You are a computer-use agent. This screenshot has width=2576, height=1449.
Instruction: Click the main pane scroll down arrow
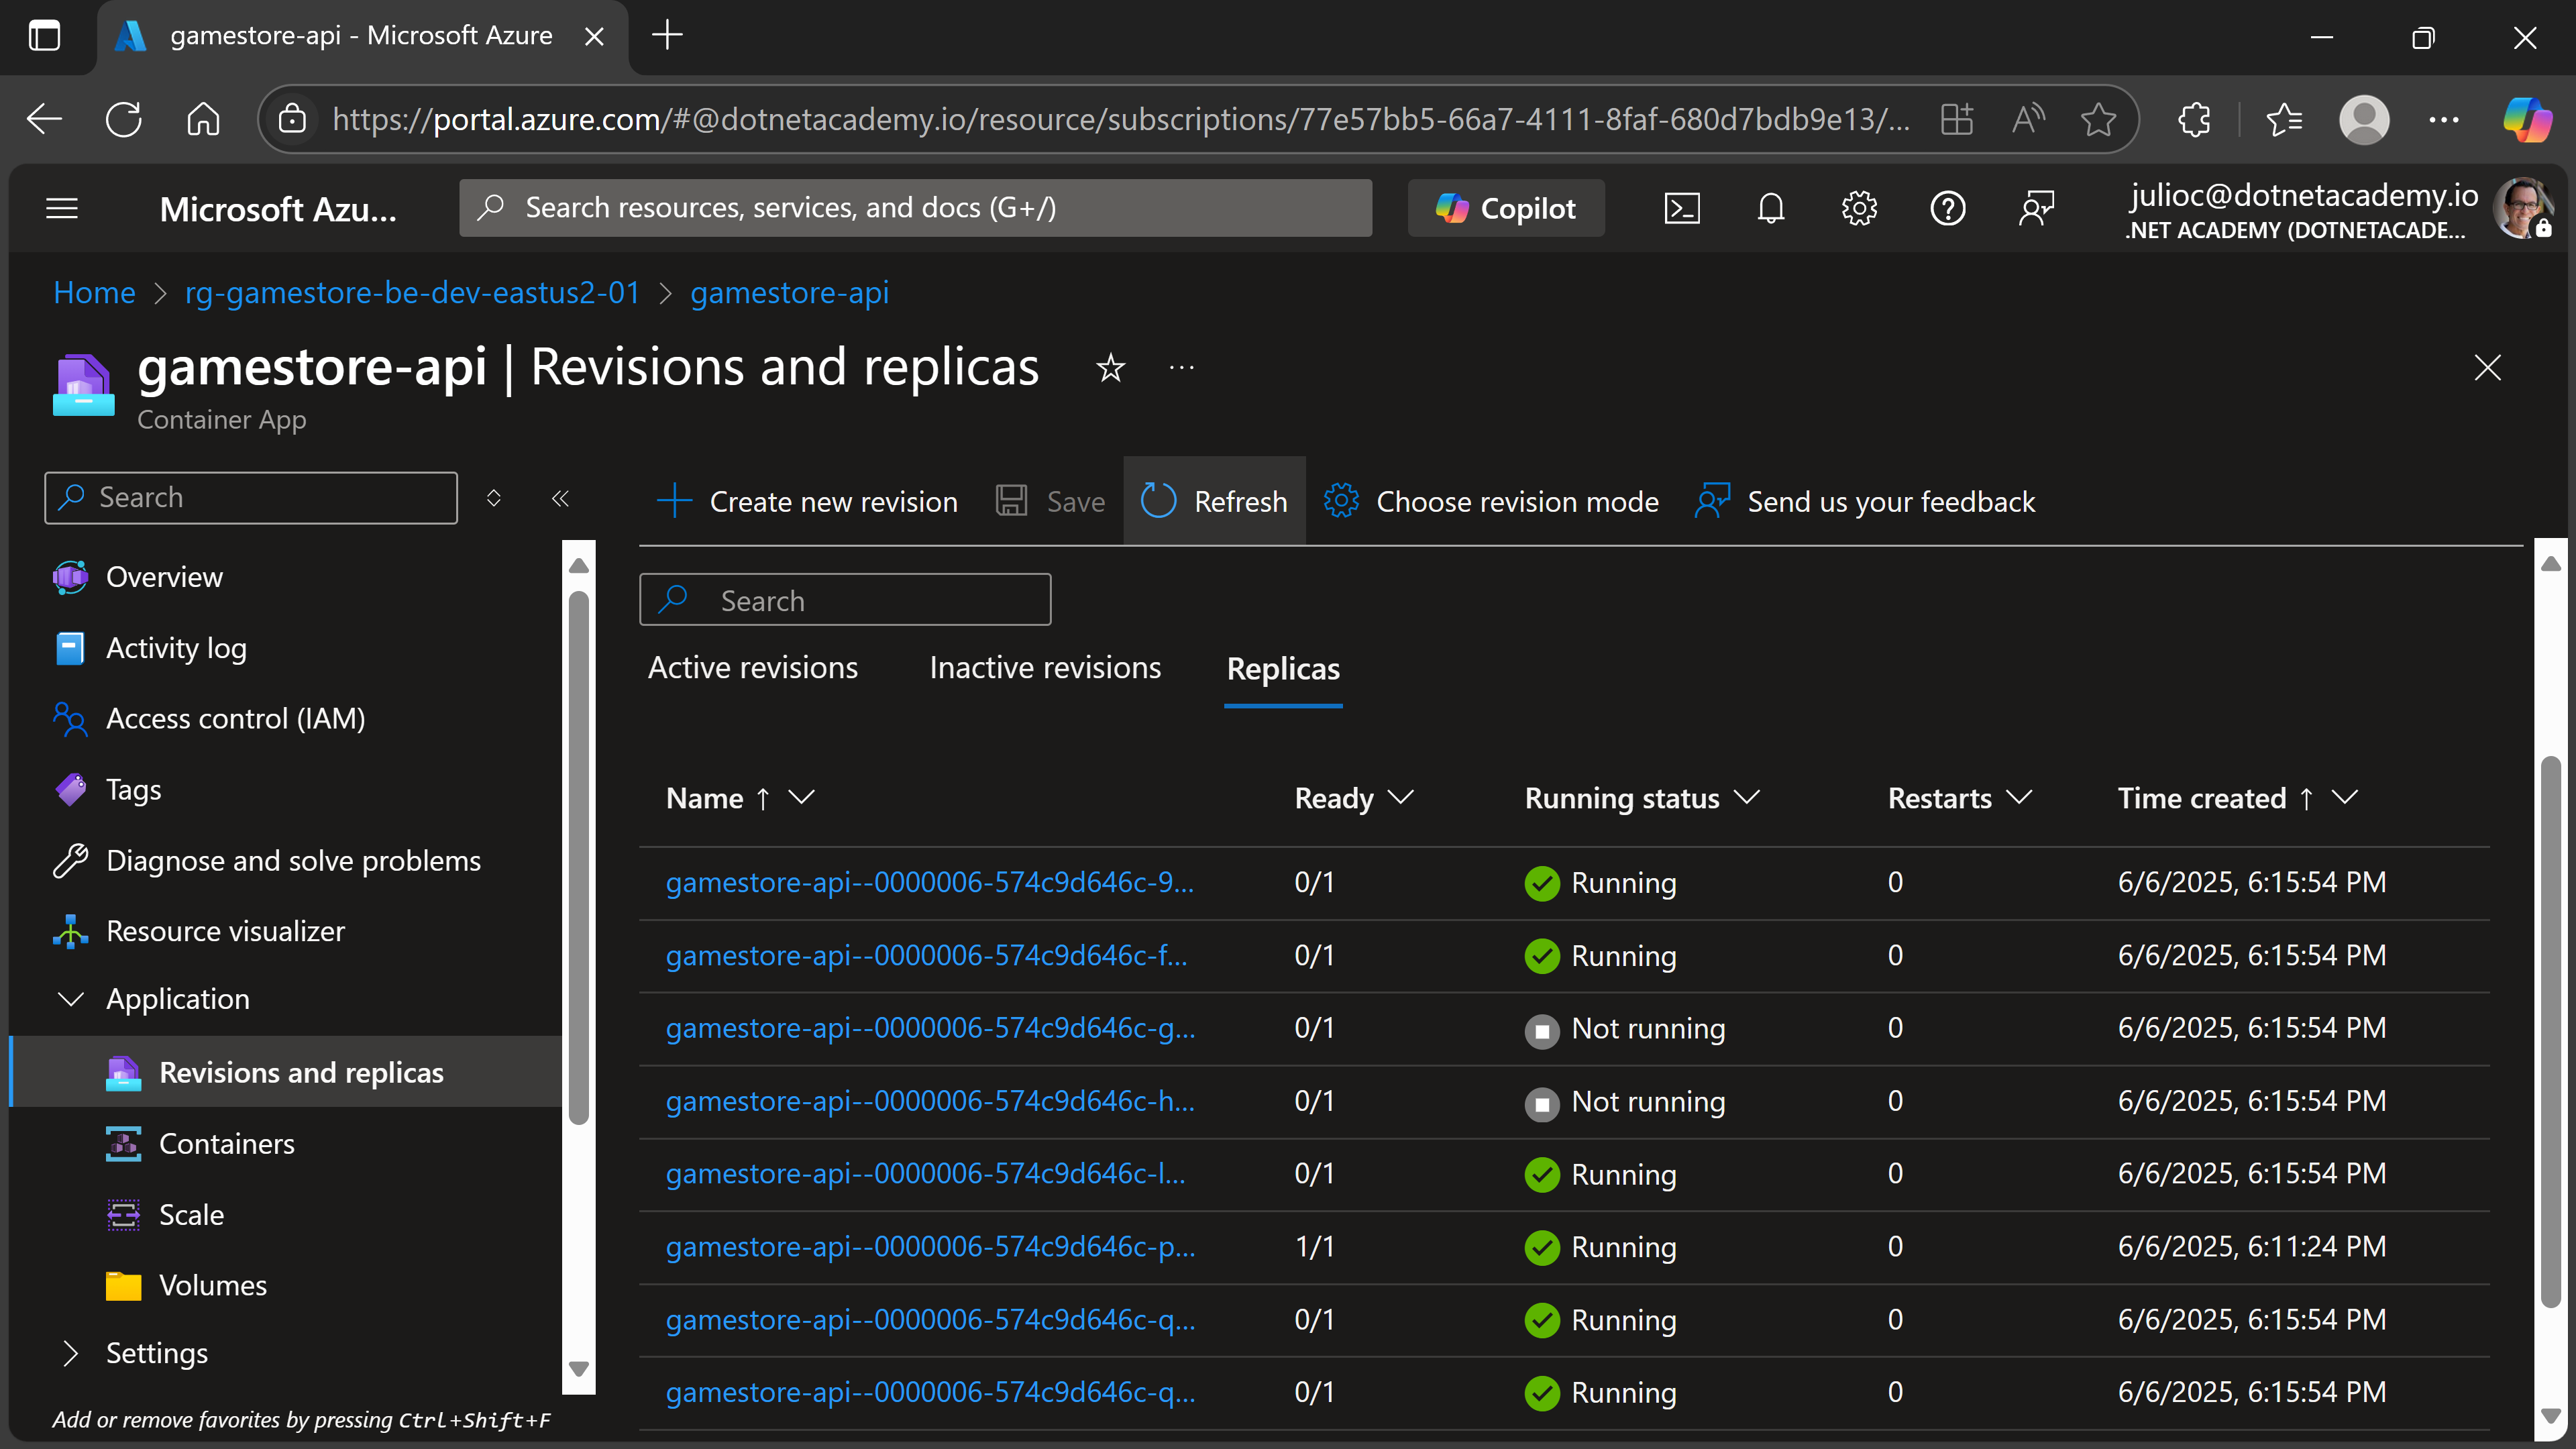pyautogui.click(x=2551, y=1416)
